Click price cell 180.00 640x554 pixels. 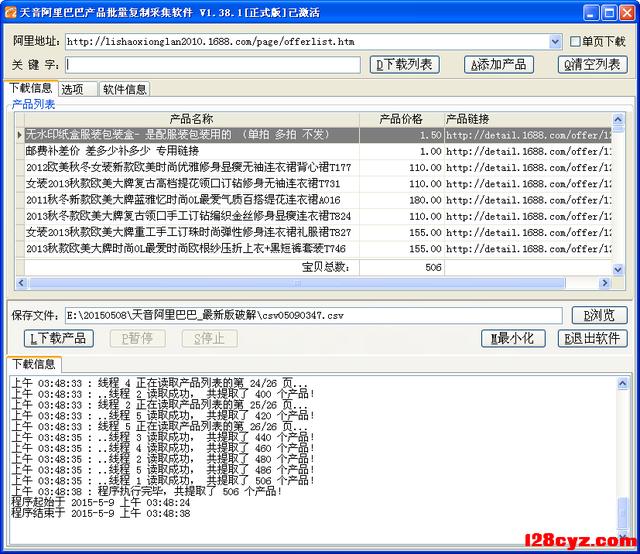coord(402,200)
